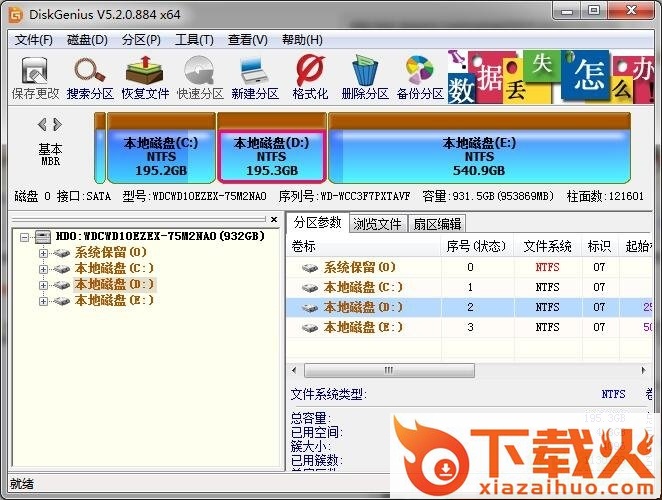Click Quick Partition (快速分区) icon
Image resolution: width=662 pixels, height=500 pixels.
200,78
